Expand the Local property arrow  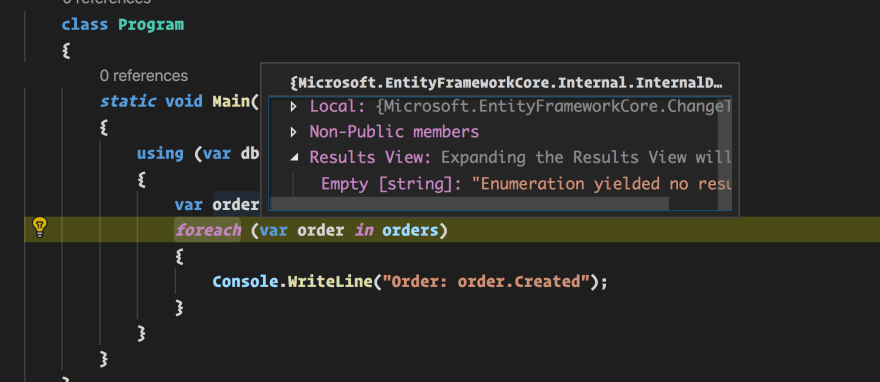click(x=293, y=106)
